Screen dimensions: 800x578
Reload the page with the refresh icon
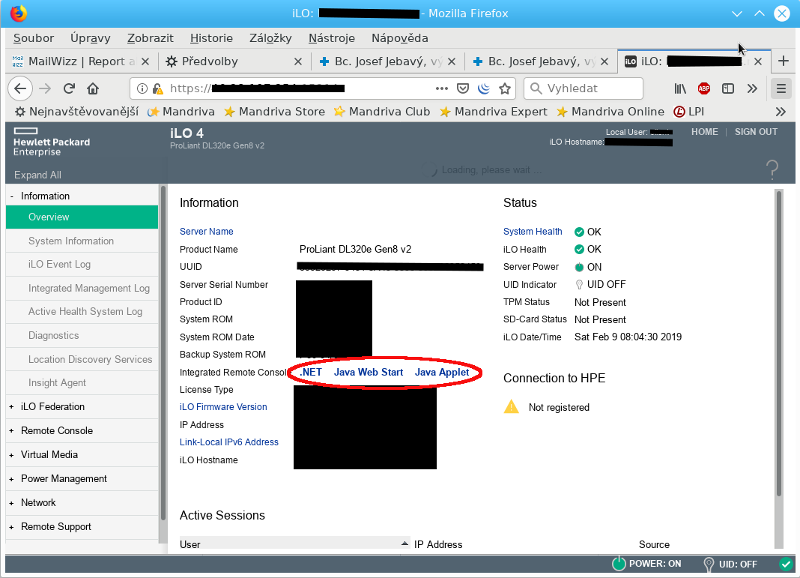pyautogui.click(x=69, y=88)
